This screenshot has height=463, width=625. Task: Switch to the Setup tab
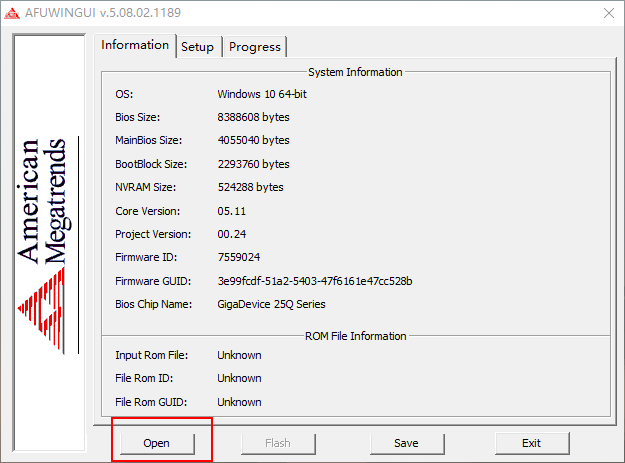tap(198, 47)
